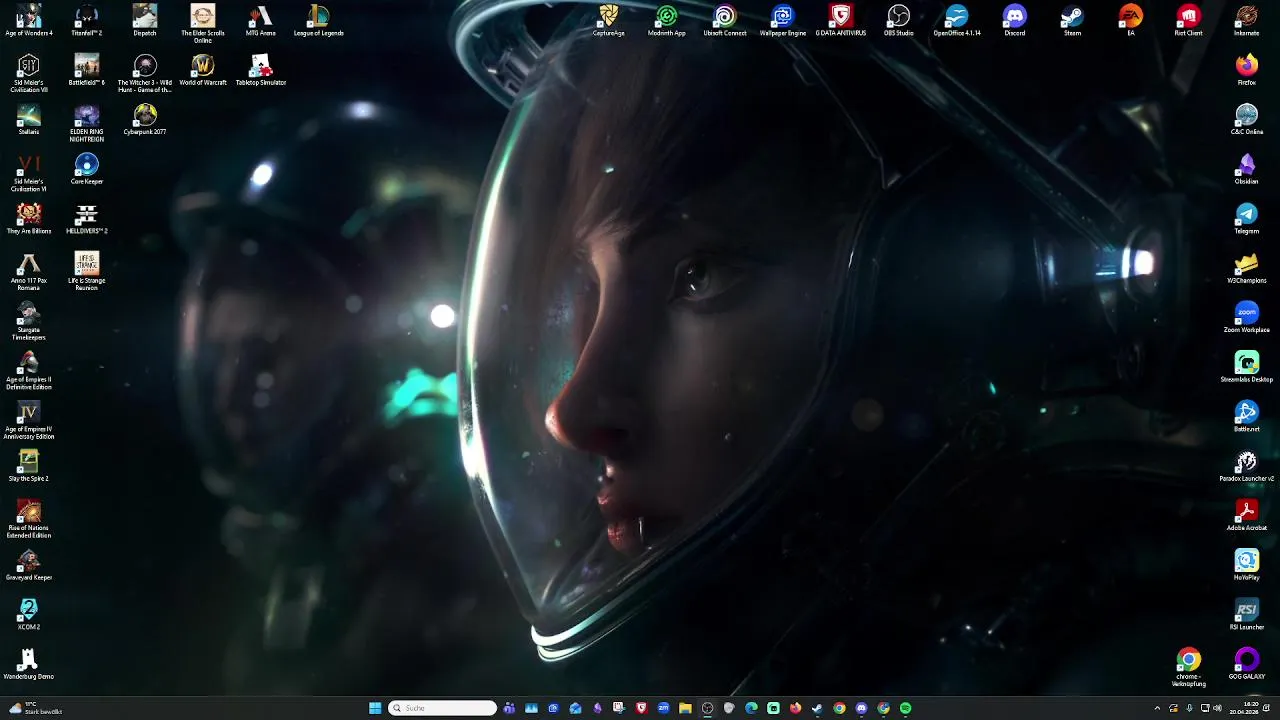Select the OpenOffice 4.1.14 icon

[x=957, y=20]
